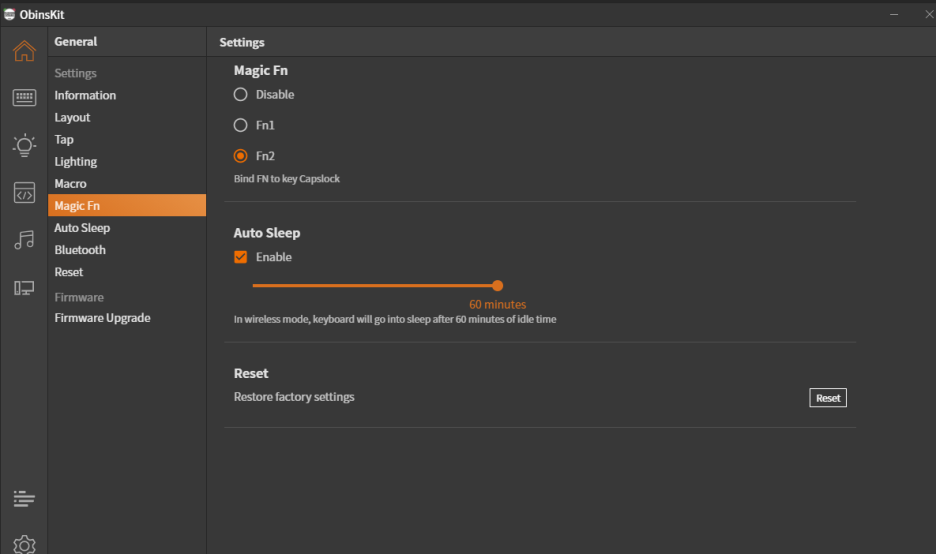This screenshot has width=936, height=554.
Task: Go to Layout in the General menu
Action: (x=127, y=118)
